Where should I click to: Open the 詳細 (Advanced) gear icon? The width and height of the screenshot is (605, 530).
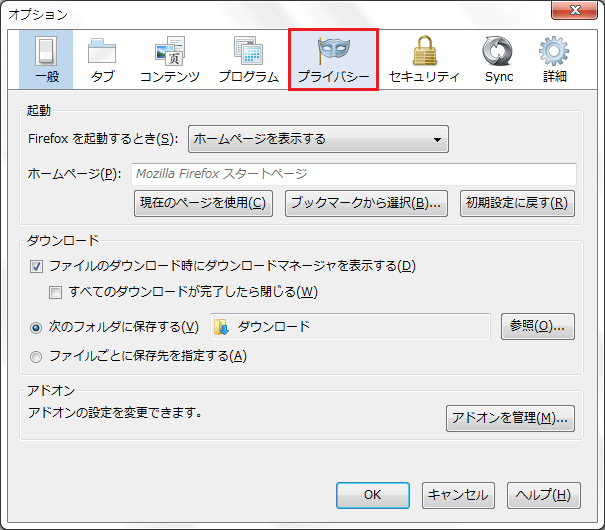tap(553, 51)
